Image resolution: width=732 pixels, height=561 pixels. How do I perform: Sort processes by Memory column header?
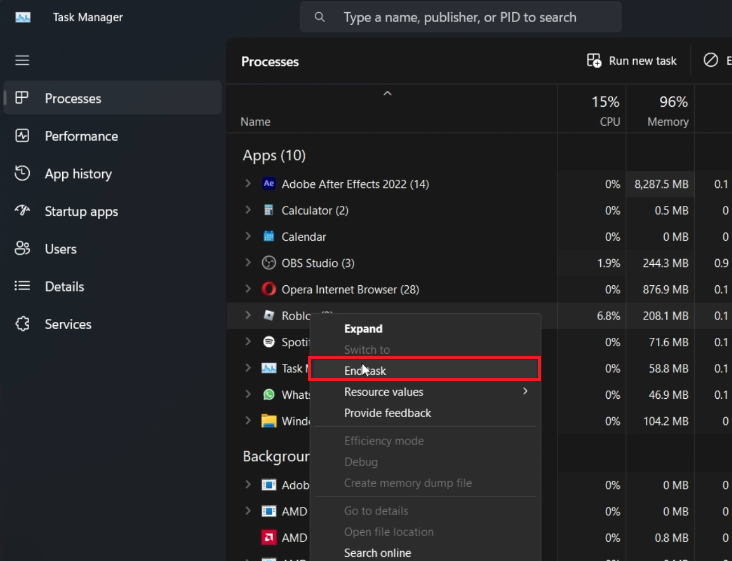click(x=667, y=111)
